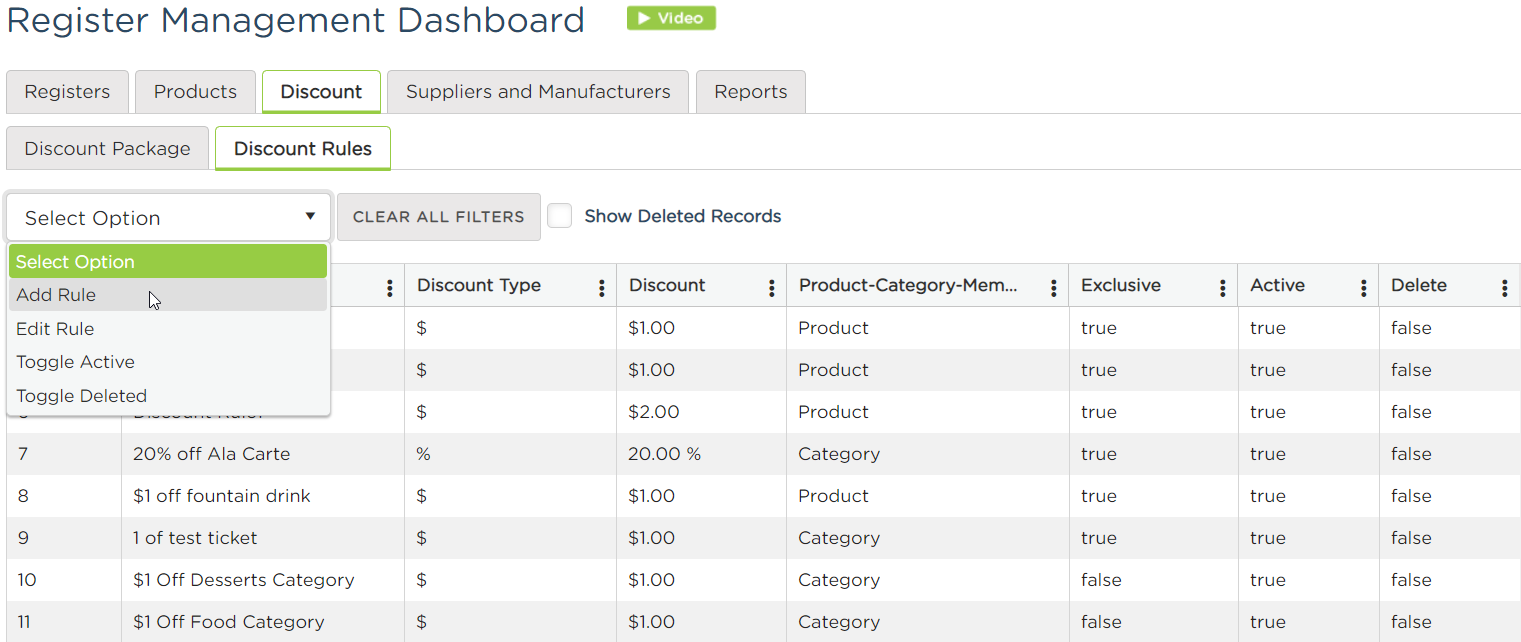
Task: Open the Discount column's three-dot menu
Action: coord(771,288)
